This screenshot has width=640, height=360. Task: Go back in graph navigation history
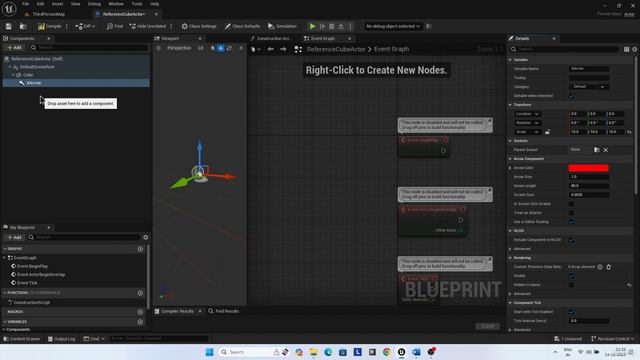pyautogui.click(x=270, y=49)
